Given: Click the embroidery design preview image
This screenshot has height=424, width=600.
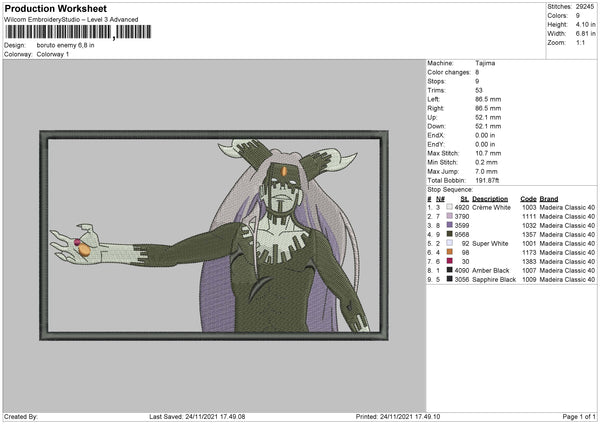Looking at the screenshot, I should point(214,235).
